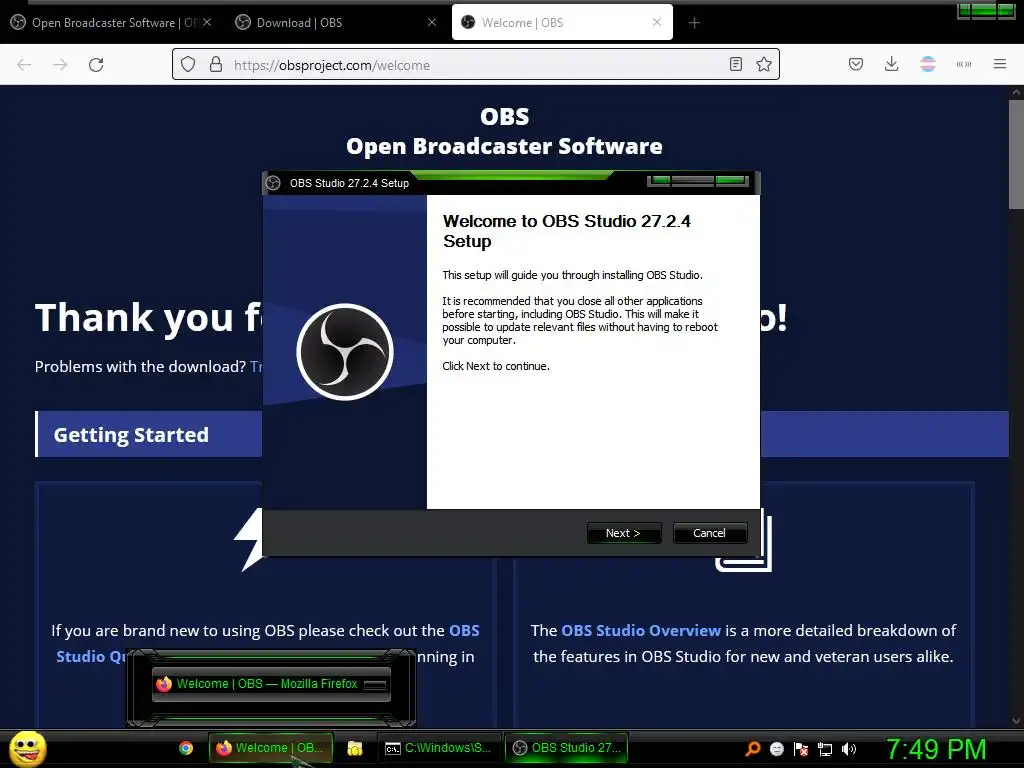Close the Open Broadcaster Software tab
This screenshot has width=1024, height=768.
[x=207, y=22]
